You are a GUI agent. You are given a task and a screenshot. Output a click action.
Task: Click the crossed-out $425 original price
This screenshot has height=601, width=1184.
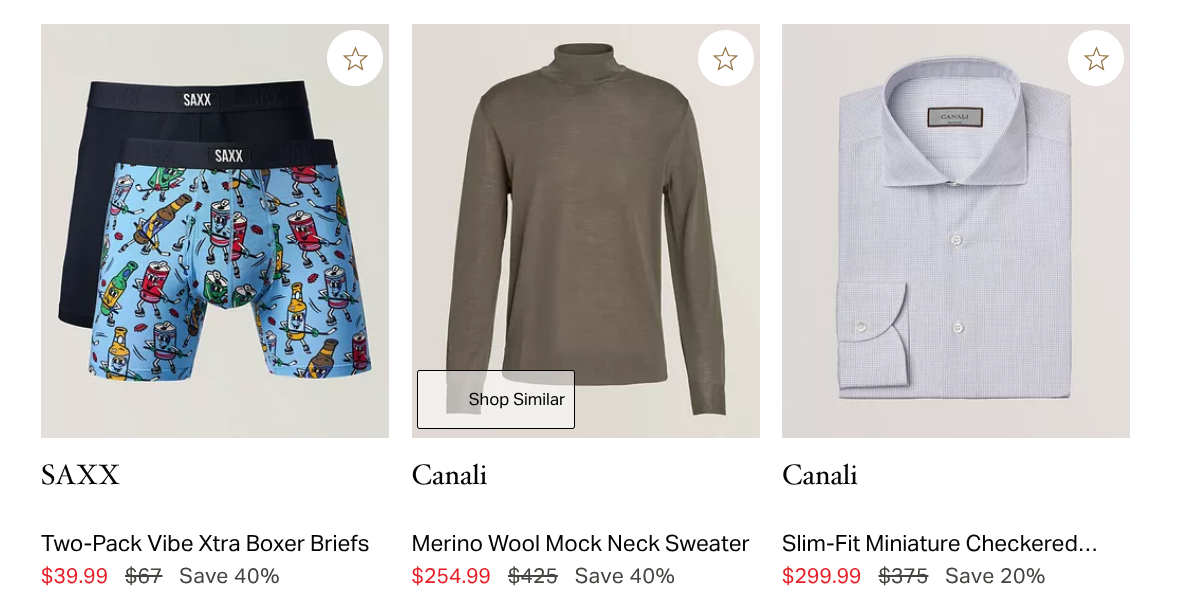(533, 576)
